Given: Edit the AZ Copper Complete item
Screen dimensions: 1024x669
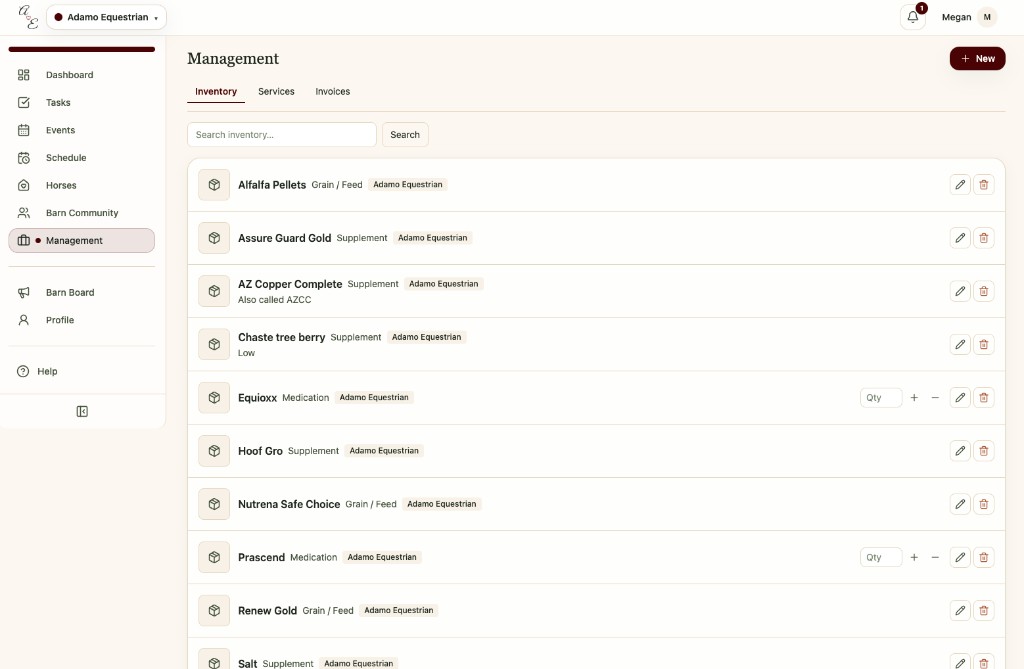Looking at the screenshot, I should coord(959,291).
